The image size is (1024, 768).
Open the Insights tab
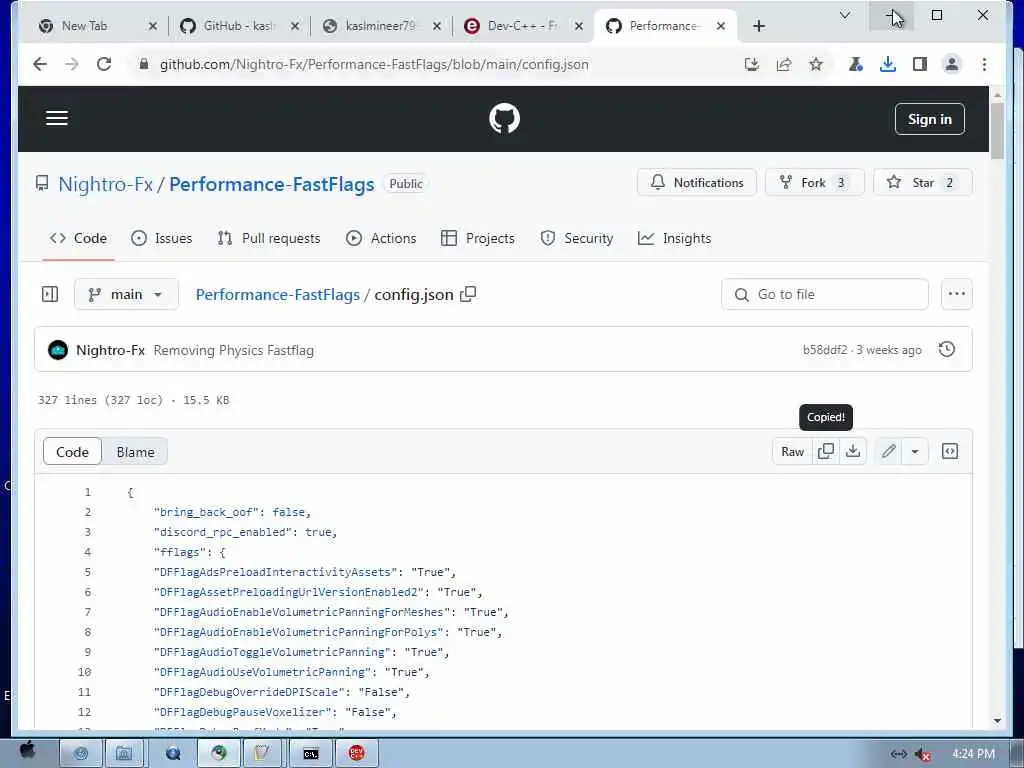675,238
